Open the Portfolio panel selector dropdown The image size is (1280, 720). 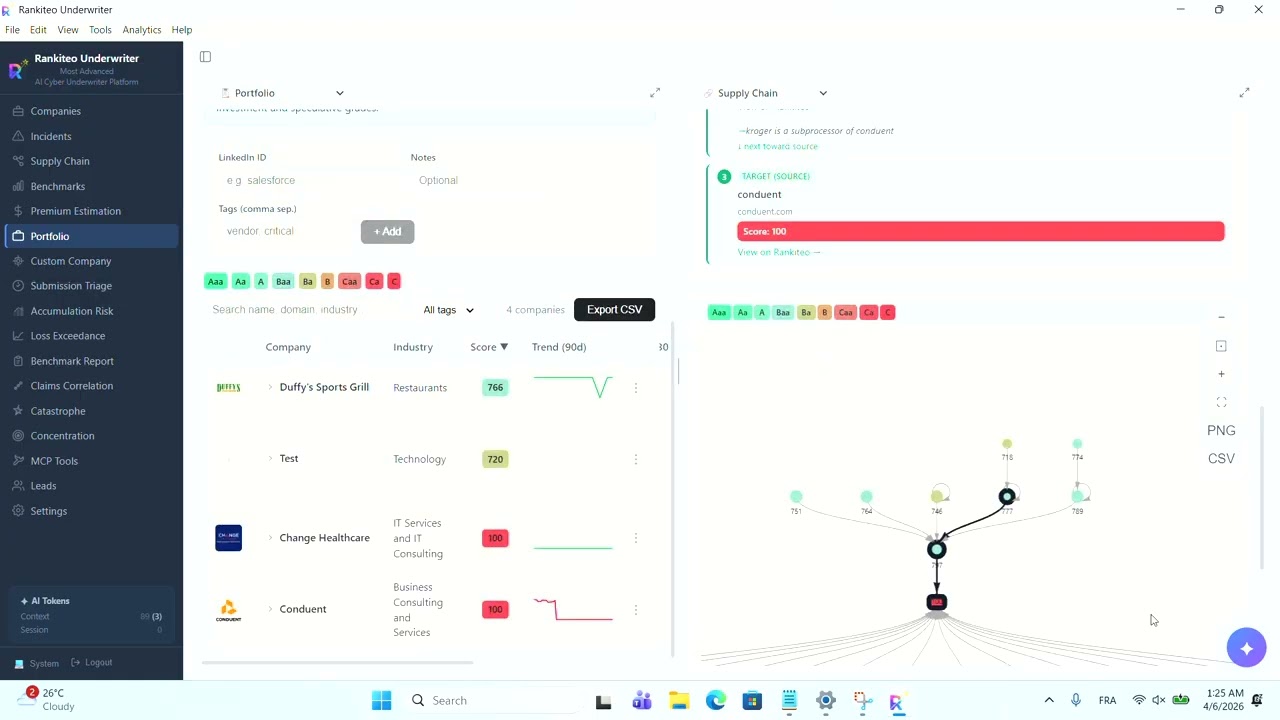pos(283,93)
